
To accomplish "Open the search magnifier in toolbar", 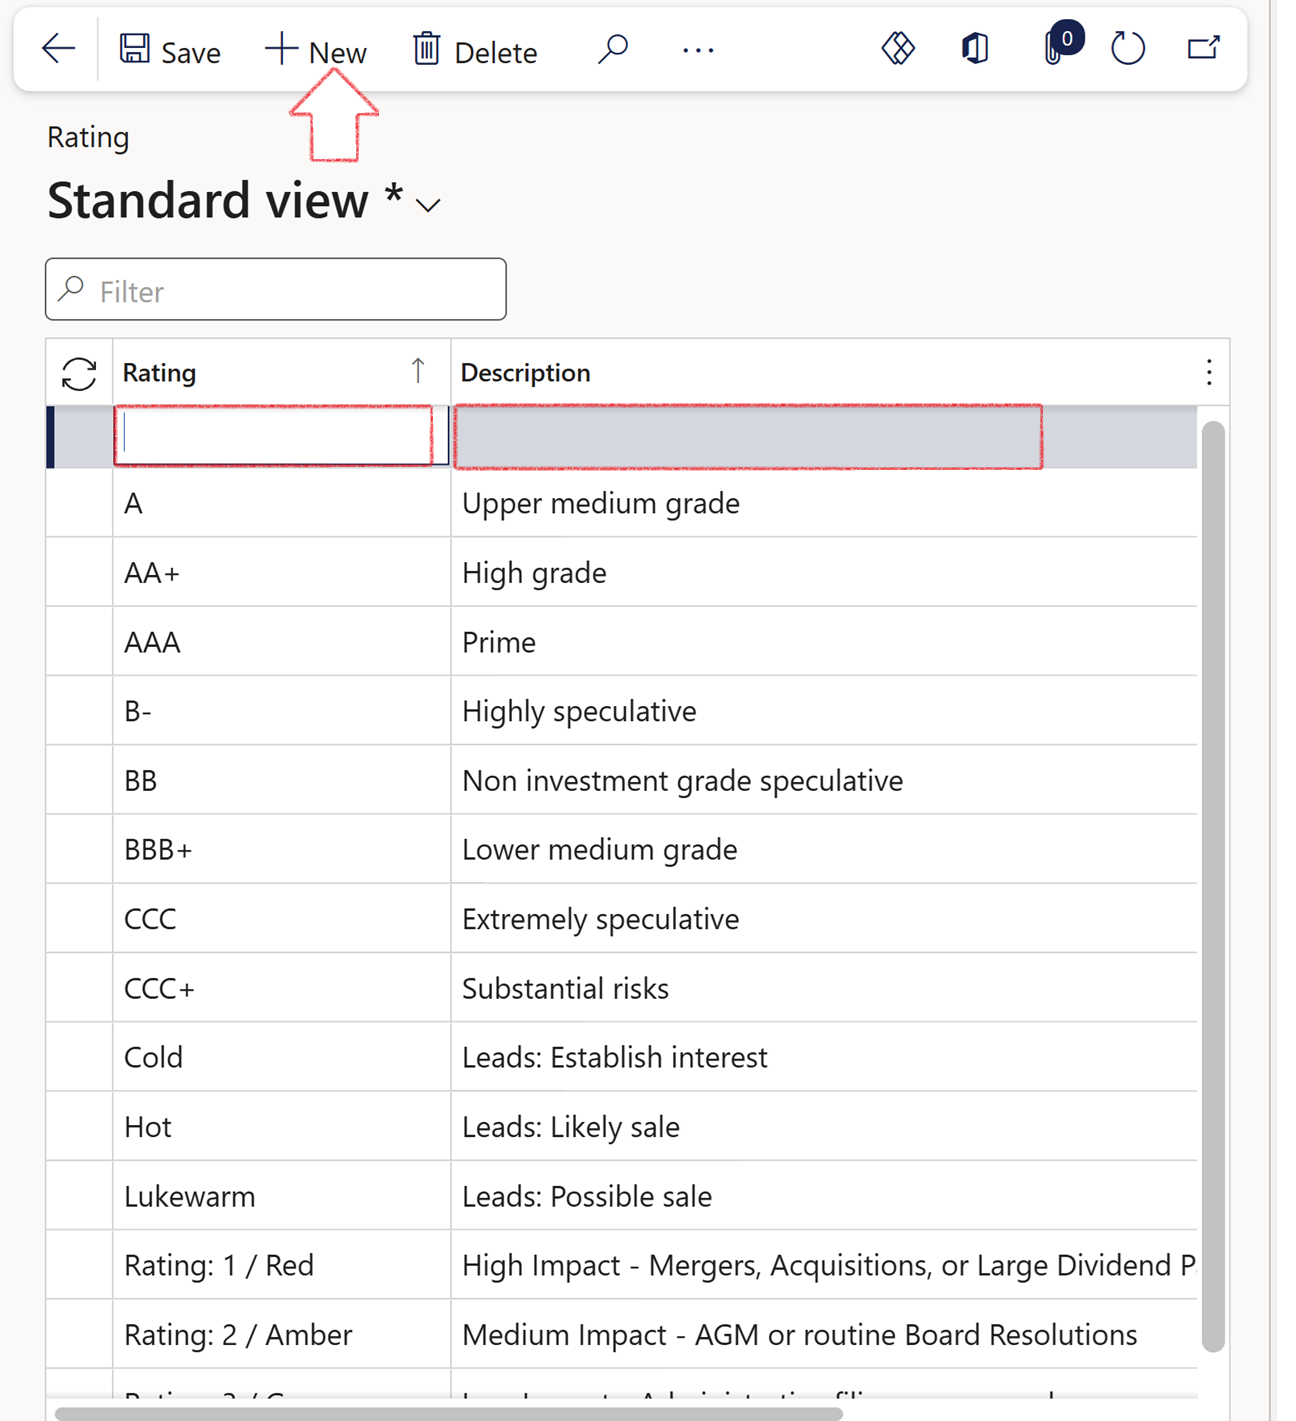I will [612, 49].
